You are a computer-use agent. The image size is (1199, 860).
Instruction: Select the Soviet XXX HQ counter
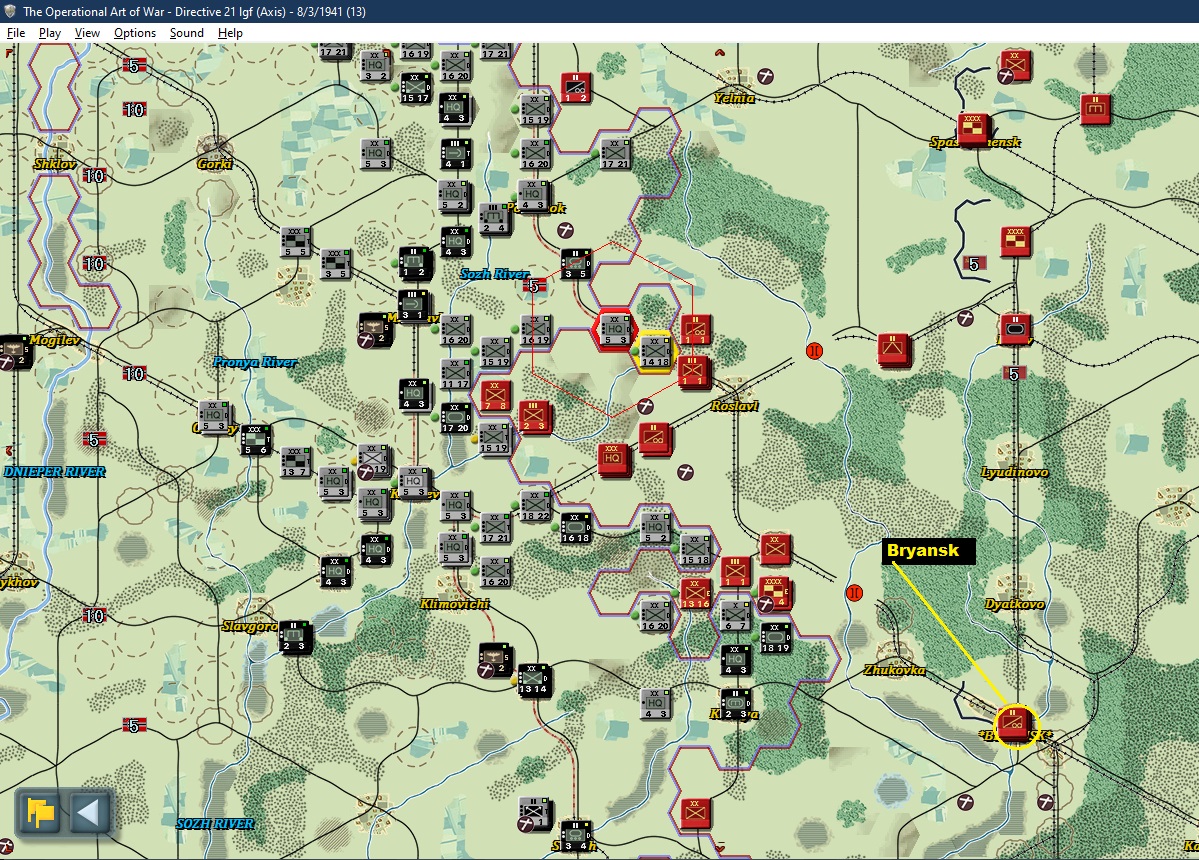click(x=613, y=459)
